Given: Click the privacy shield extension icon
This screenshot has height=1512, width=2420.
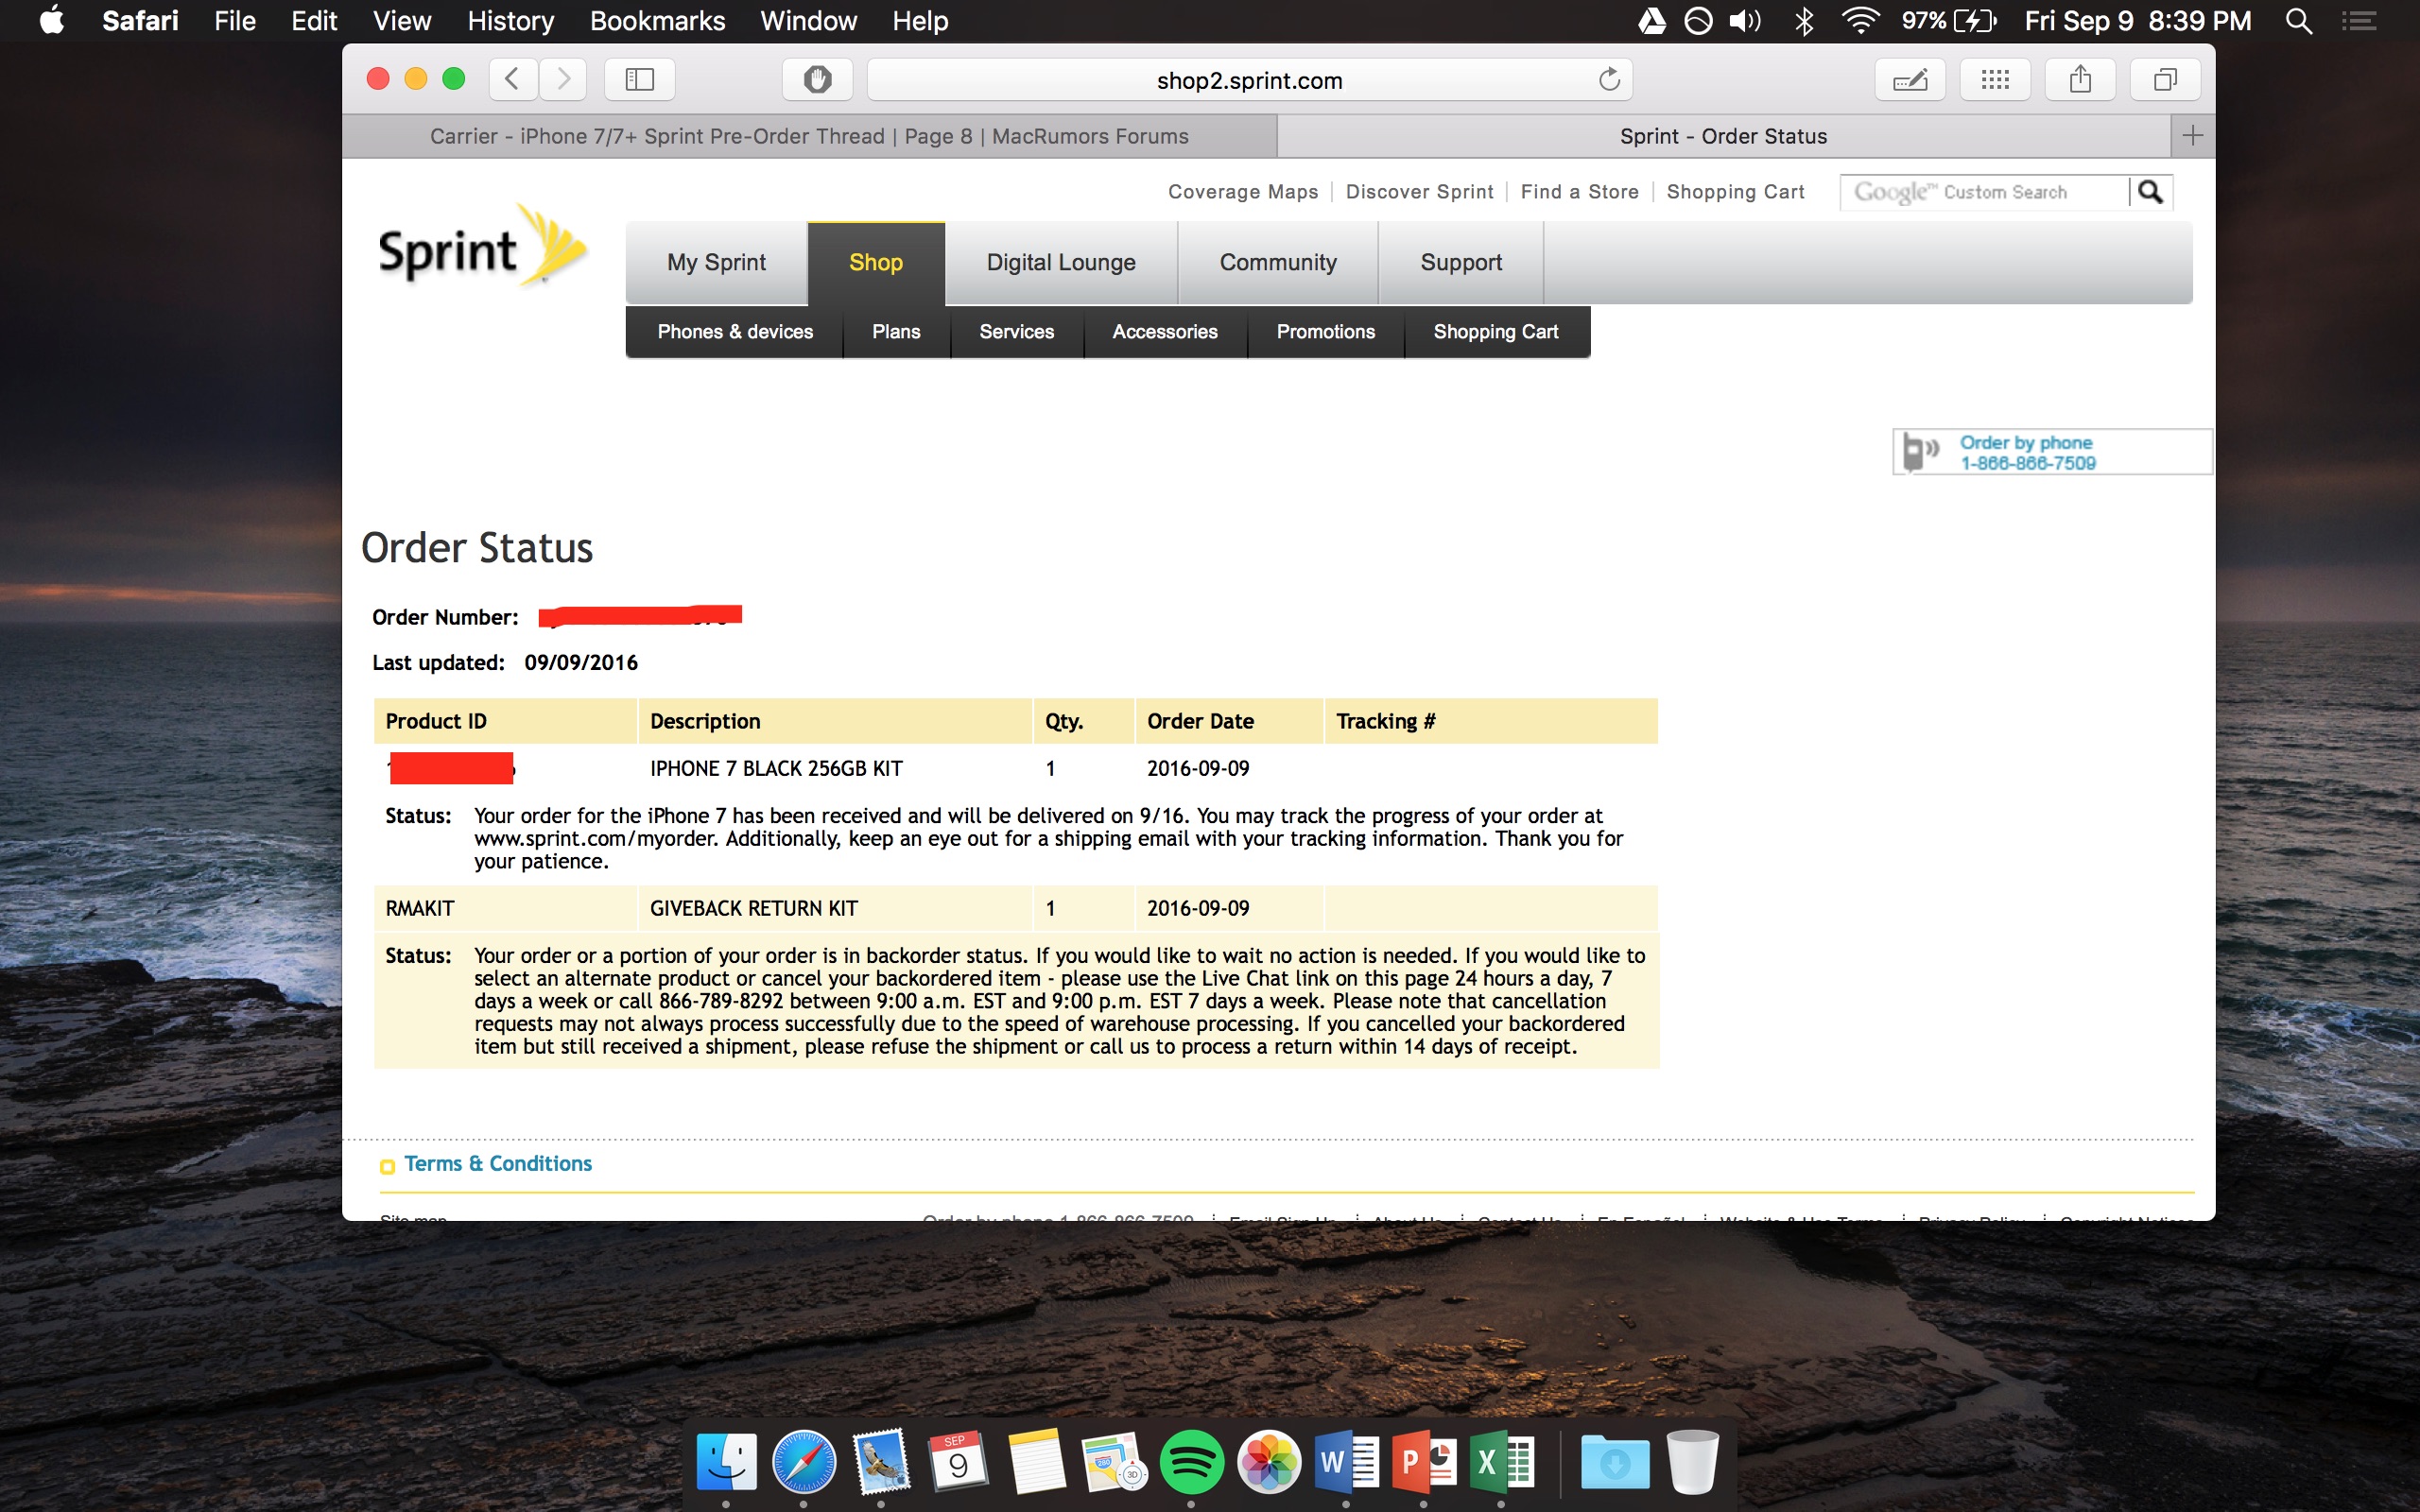Looking at the screenshot, I should pos(817,79).
